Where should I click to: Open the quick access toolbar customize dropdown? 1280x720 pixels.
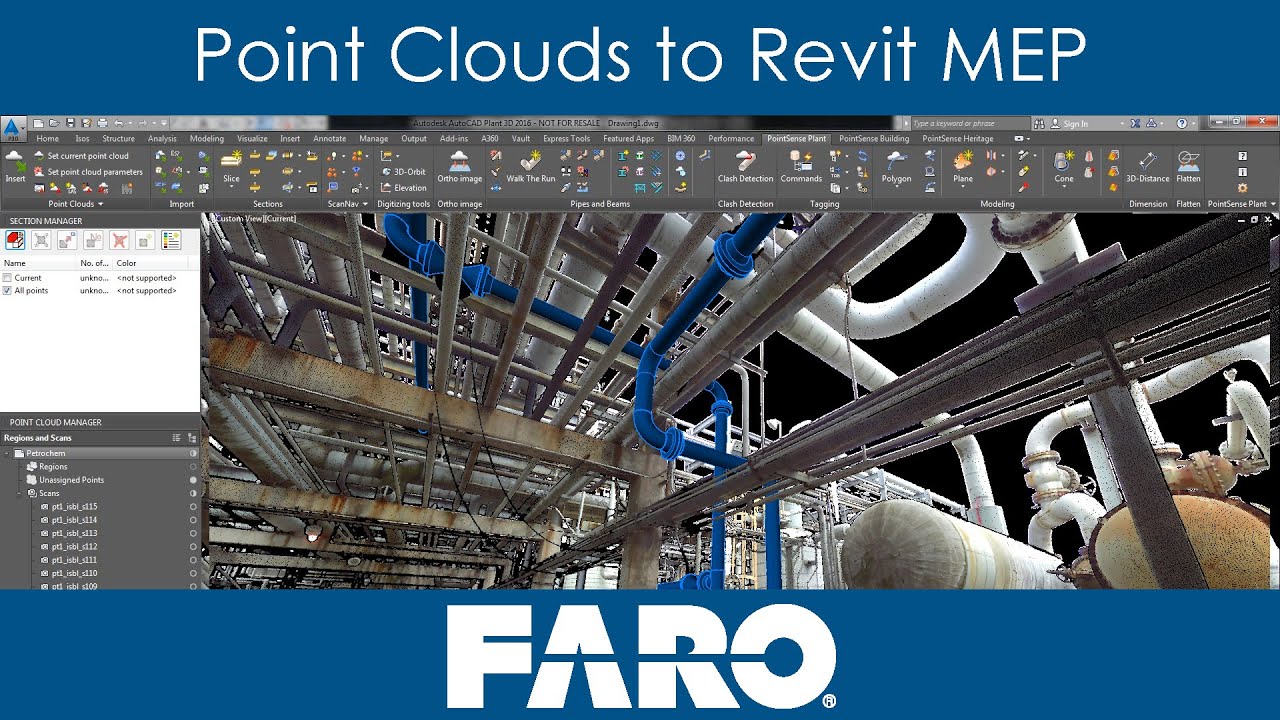pyautogui.click(x=164, y=123)
